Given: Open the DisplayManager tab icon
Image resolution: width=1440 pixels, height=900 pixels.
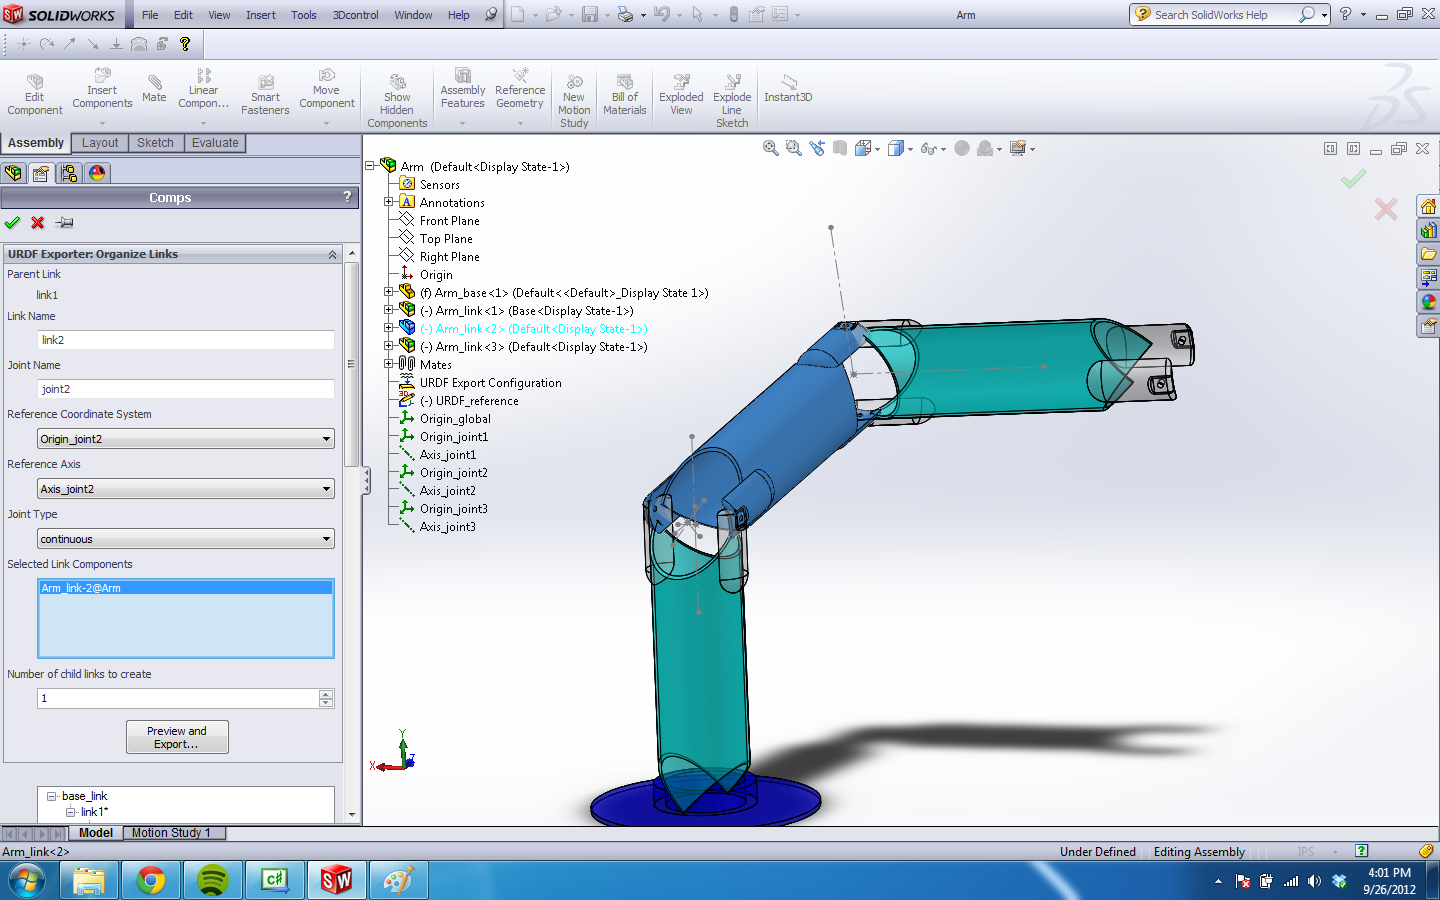Looking at the screenshot, I should (97, 173).
